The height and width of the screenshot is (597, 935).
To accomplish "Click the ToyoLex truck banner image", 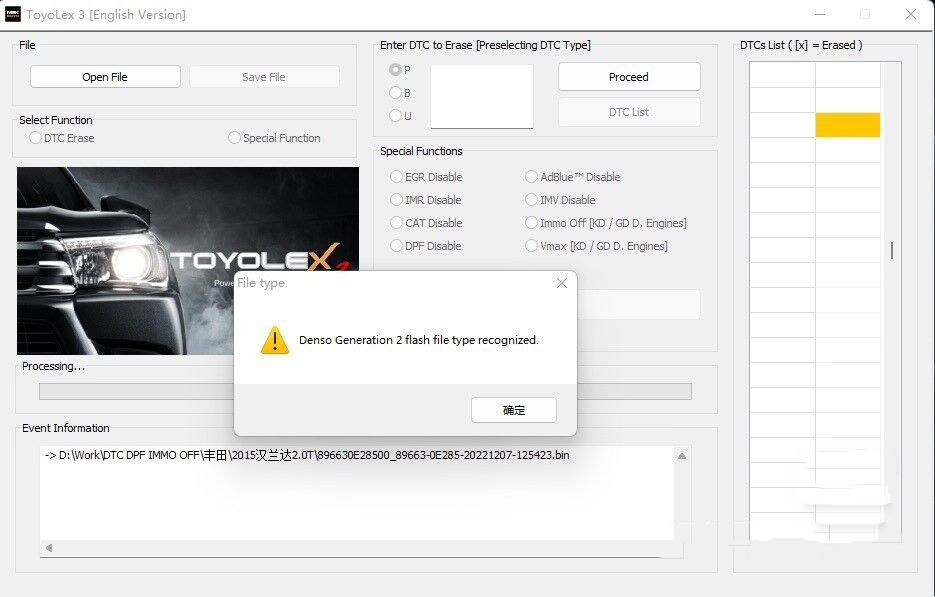I will (188, 261).
